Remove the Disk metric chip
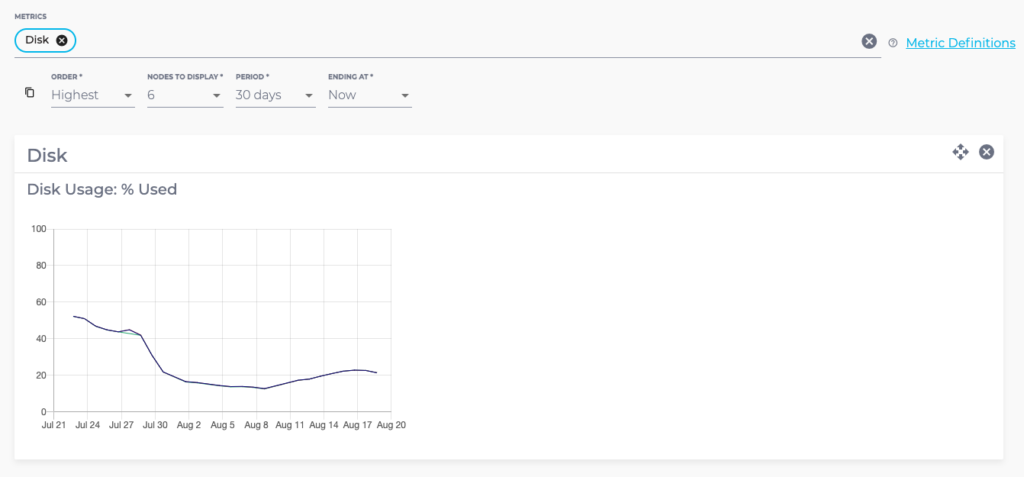The image size is (1024, 477). pos(62,40)
